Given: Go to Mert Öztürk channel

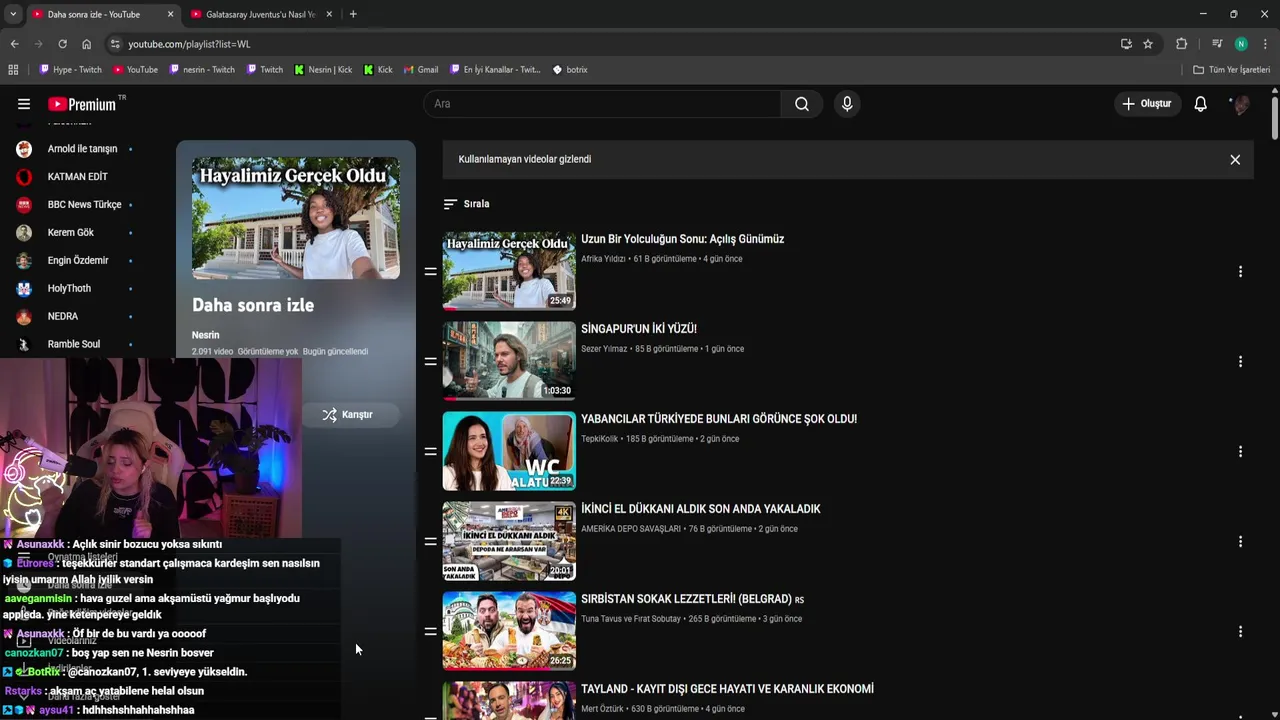Looking at the screenshot, I should [603, 709].
